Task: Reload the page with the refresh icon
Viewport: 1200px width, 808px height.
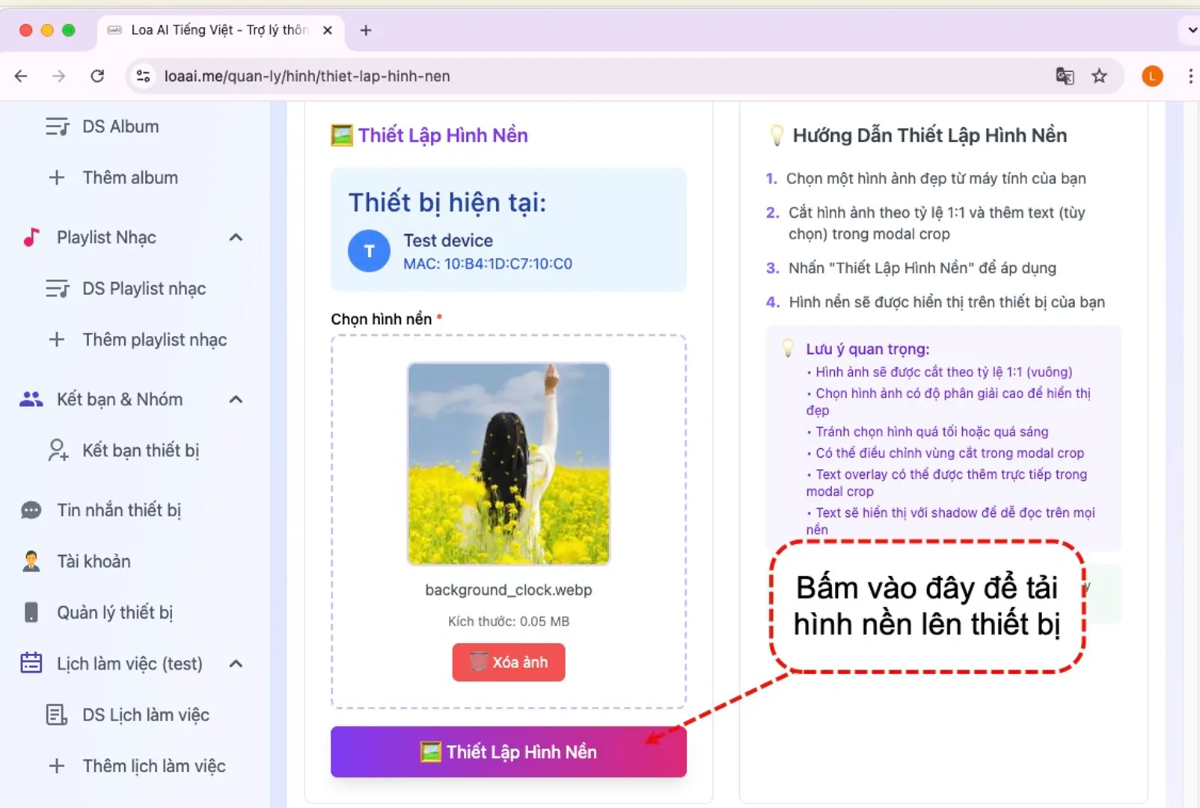Action: 97,76
